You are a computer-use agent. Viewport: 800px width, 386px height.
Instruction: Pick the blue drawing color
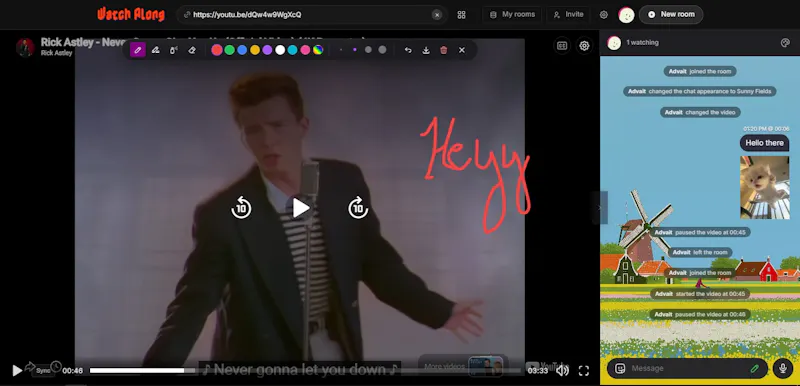pyautogui.click(x=242, y=50)
